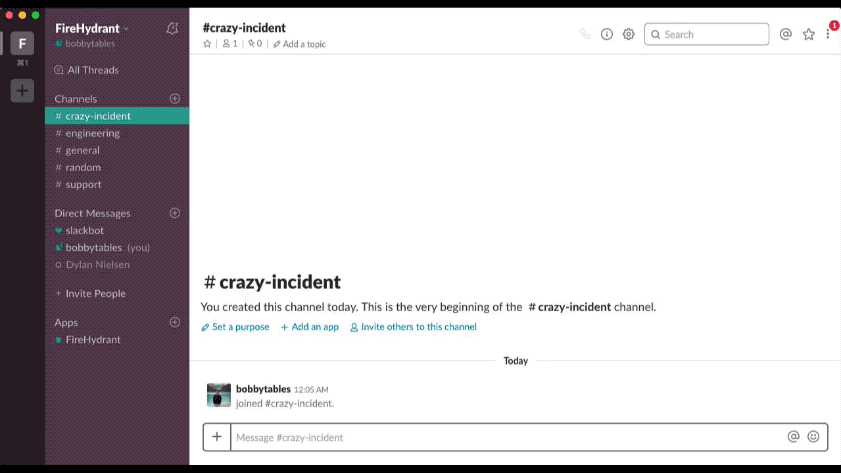Screen dimensions: 841x473
Task: Select the crazy-incident channel in sidebar
Action: point(117,116)
